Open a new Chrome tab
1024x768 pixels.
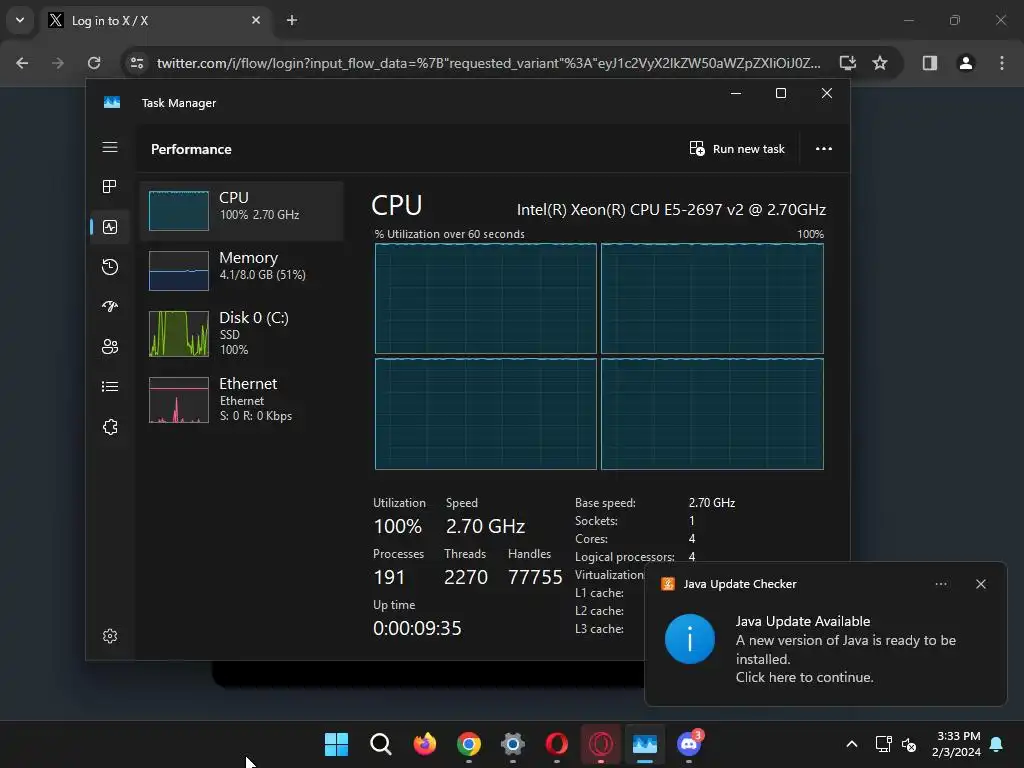(292, 20)
